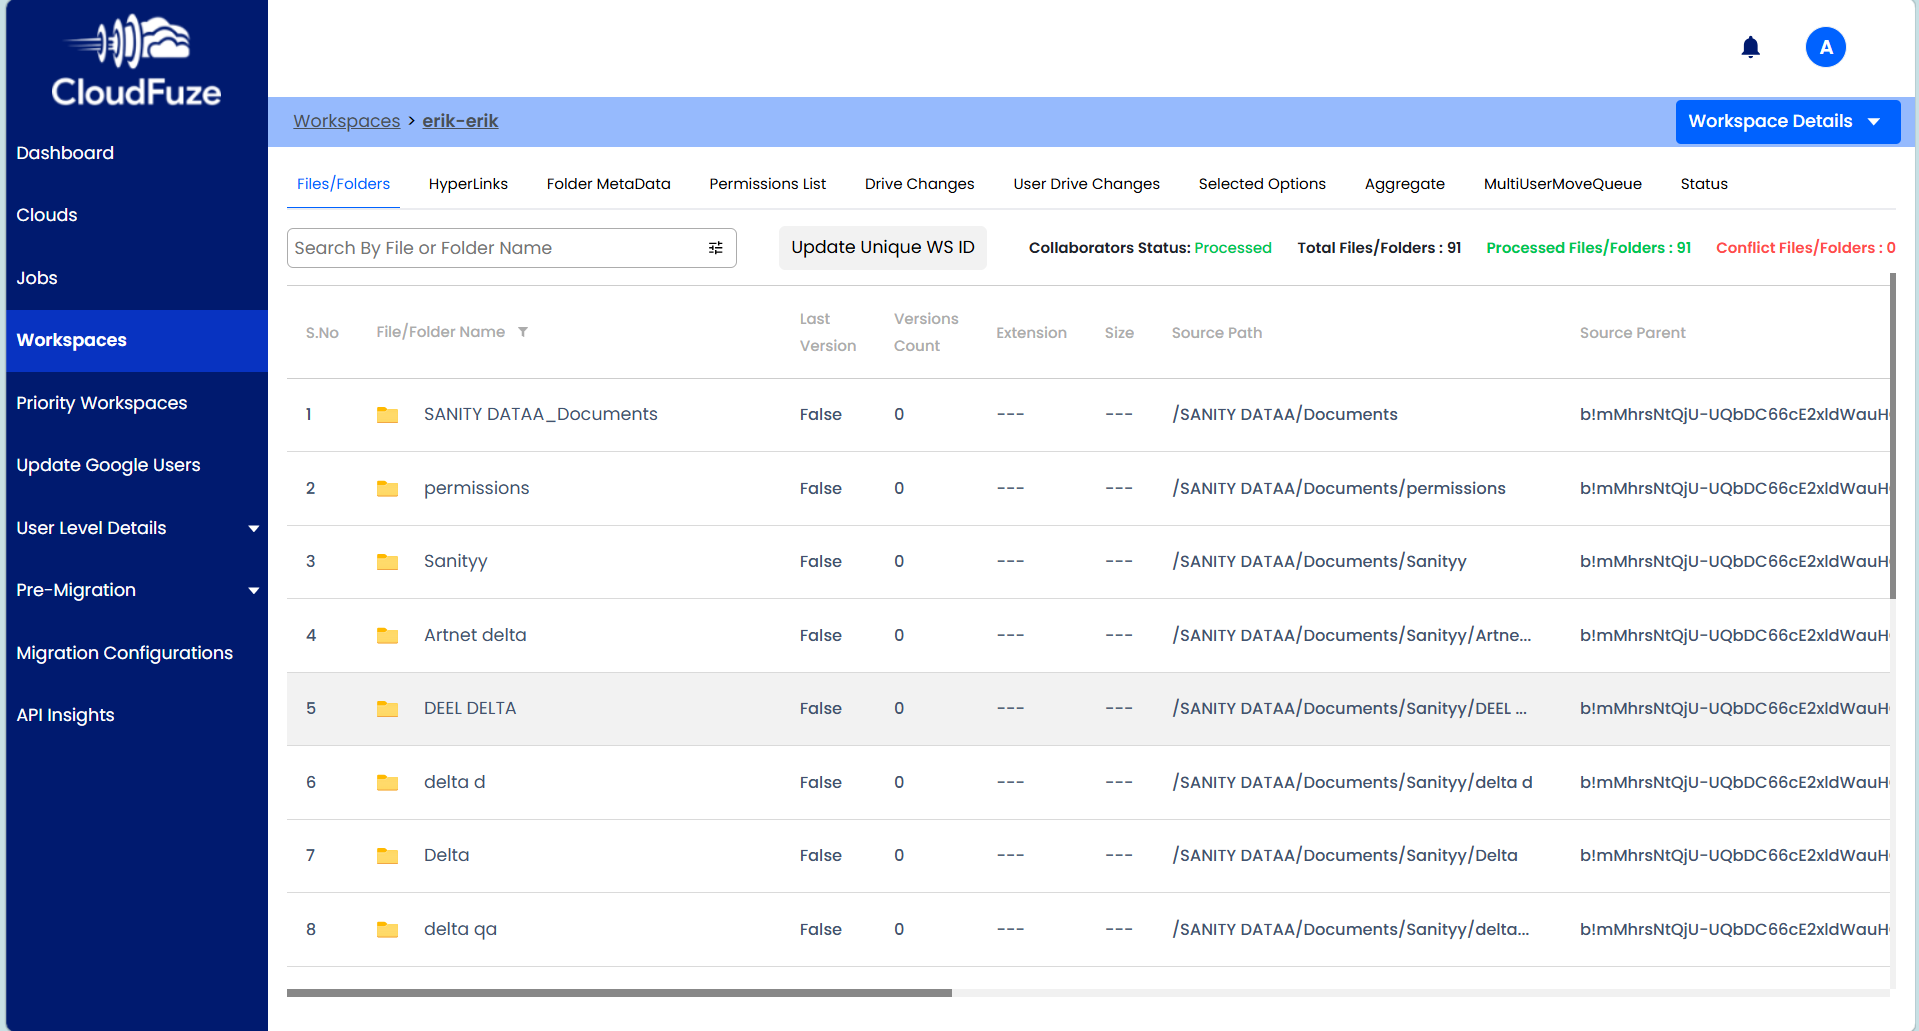Click folder icon for delta d

pos(387,783)
